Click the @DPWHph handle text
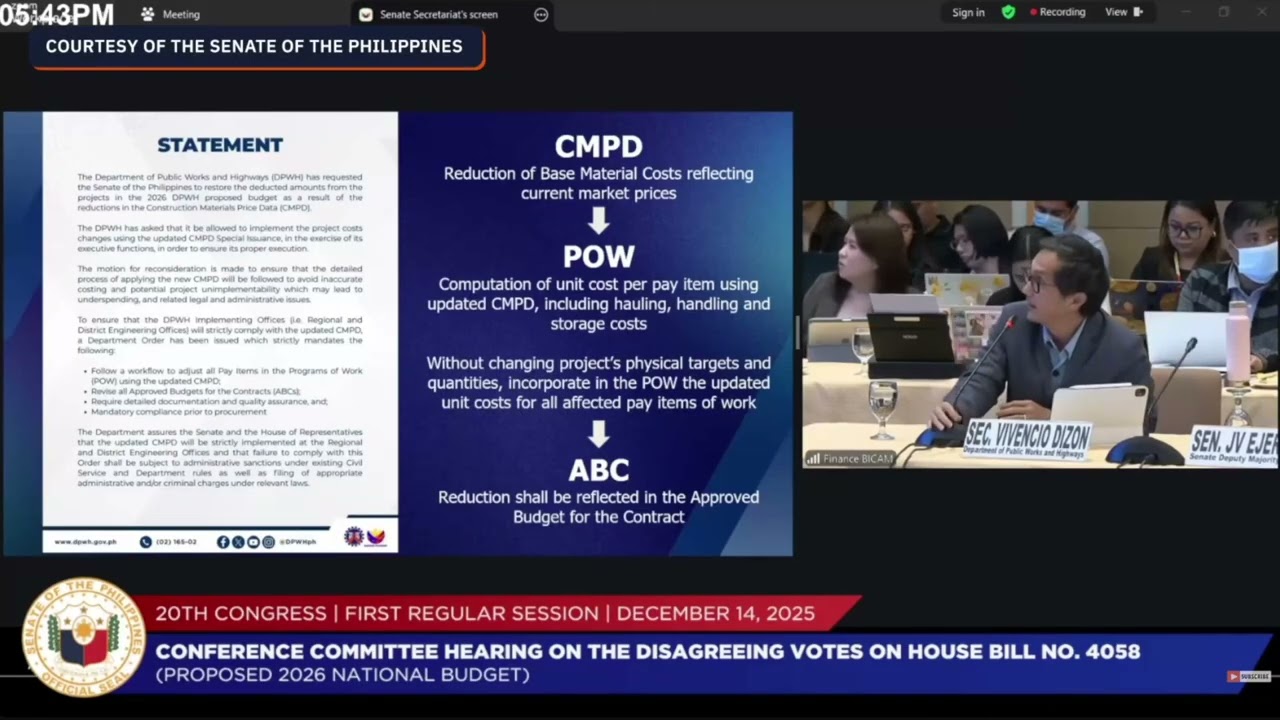Image resolution: width=1280 pixels, height=720 pixels. pos(296,542)
